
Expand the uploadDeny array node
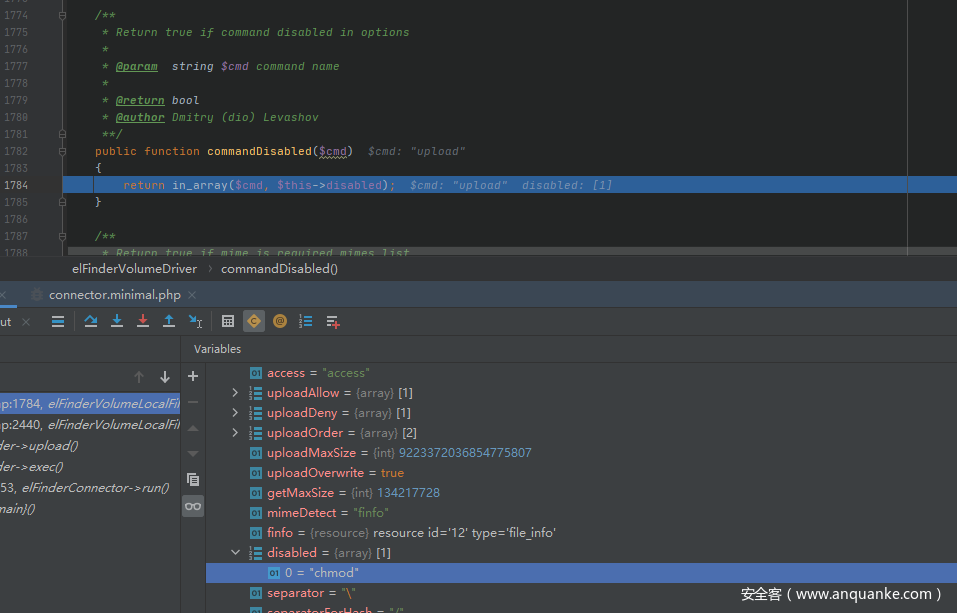point(236,413)
